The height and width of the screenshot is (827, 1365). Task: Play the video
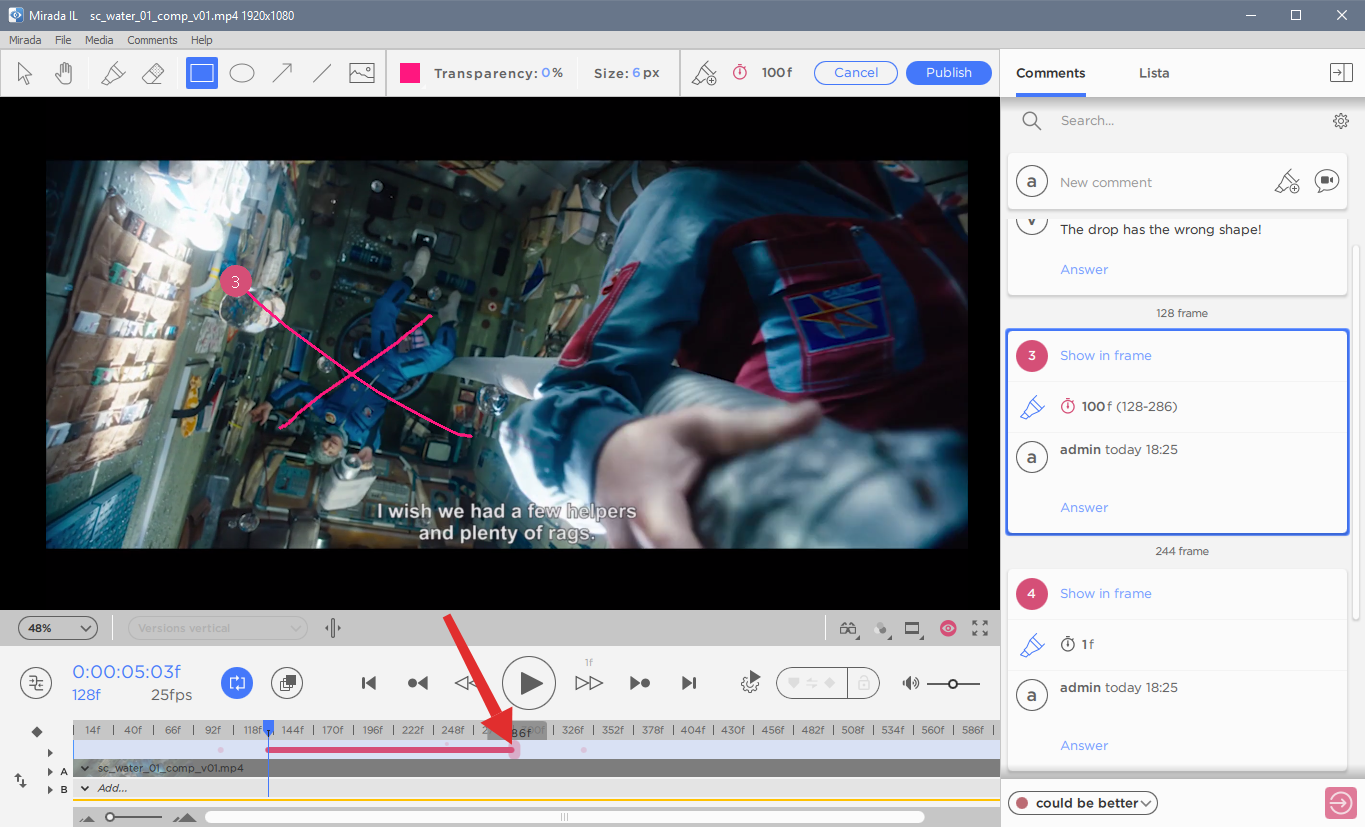pos(529,683)
